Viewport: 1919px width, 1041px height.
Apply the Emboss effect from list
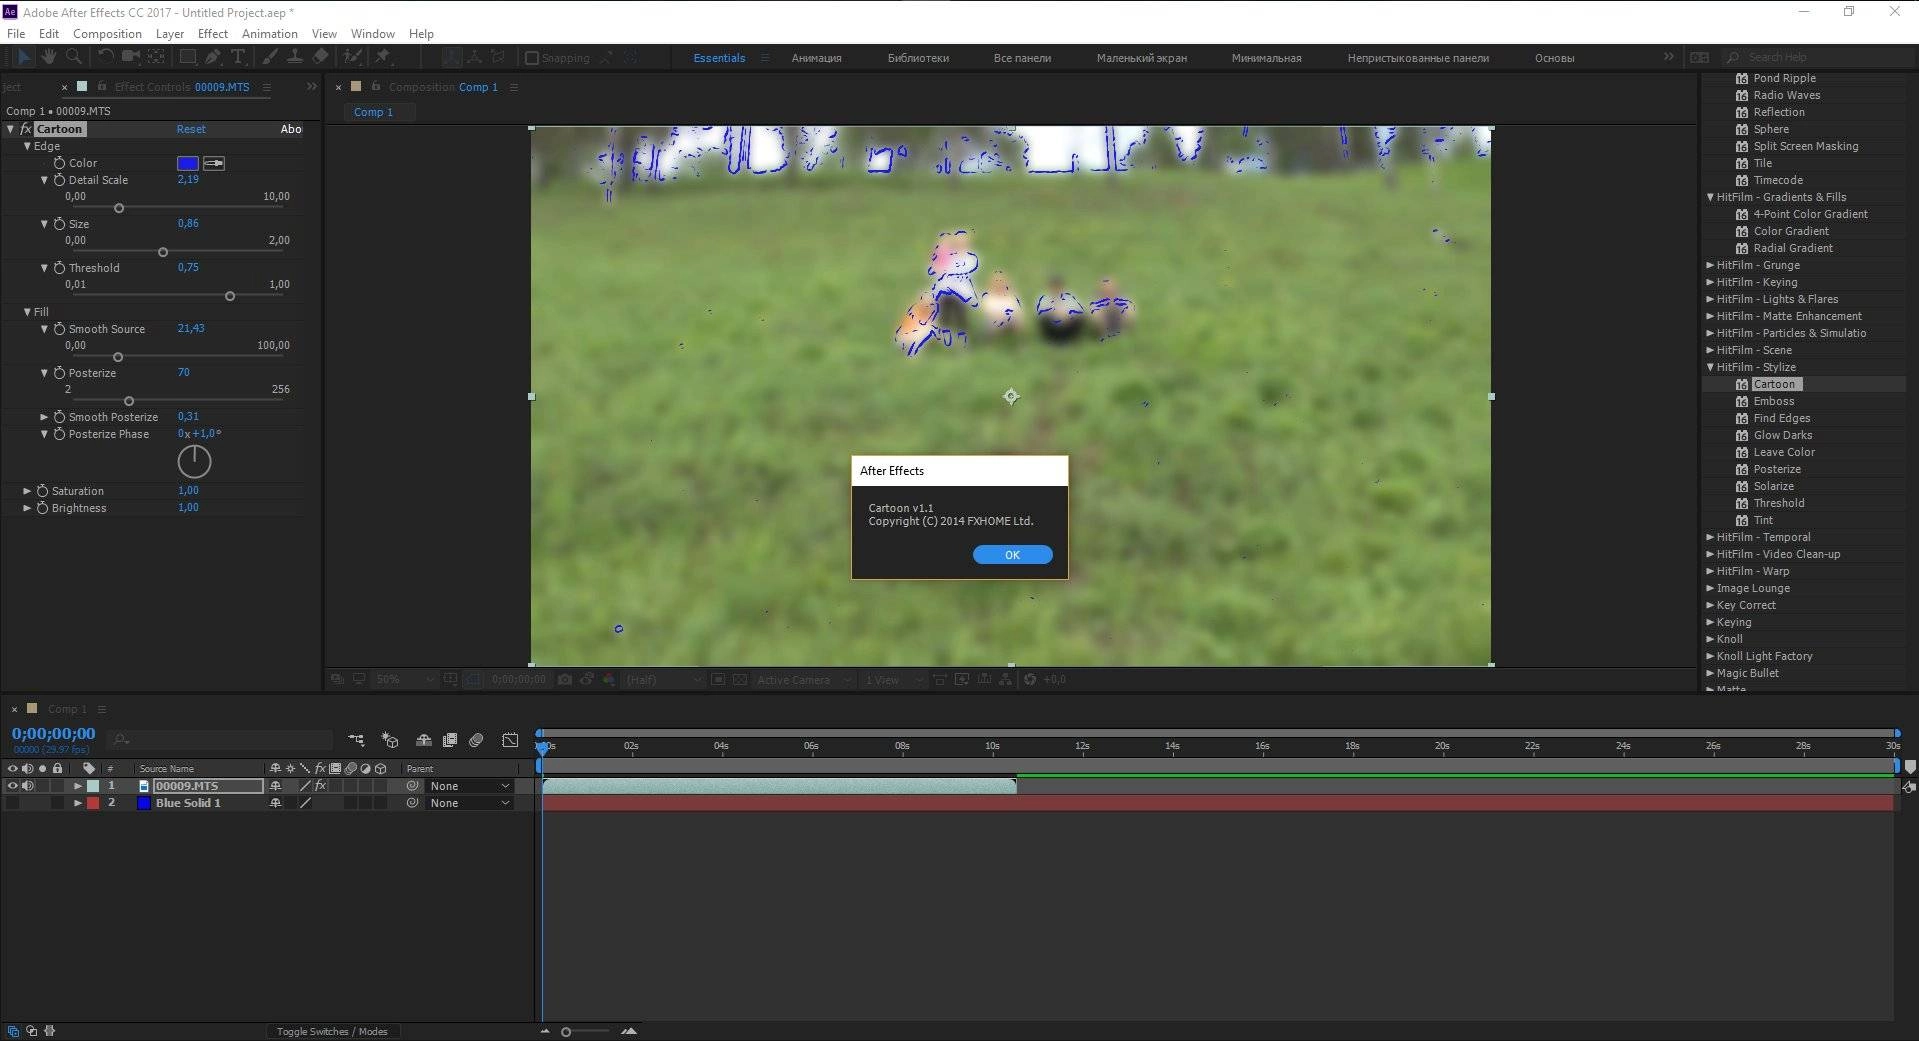tap(1774, 401)
